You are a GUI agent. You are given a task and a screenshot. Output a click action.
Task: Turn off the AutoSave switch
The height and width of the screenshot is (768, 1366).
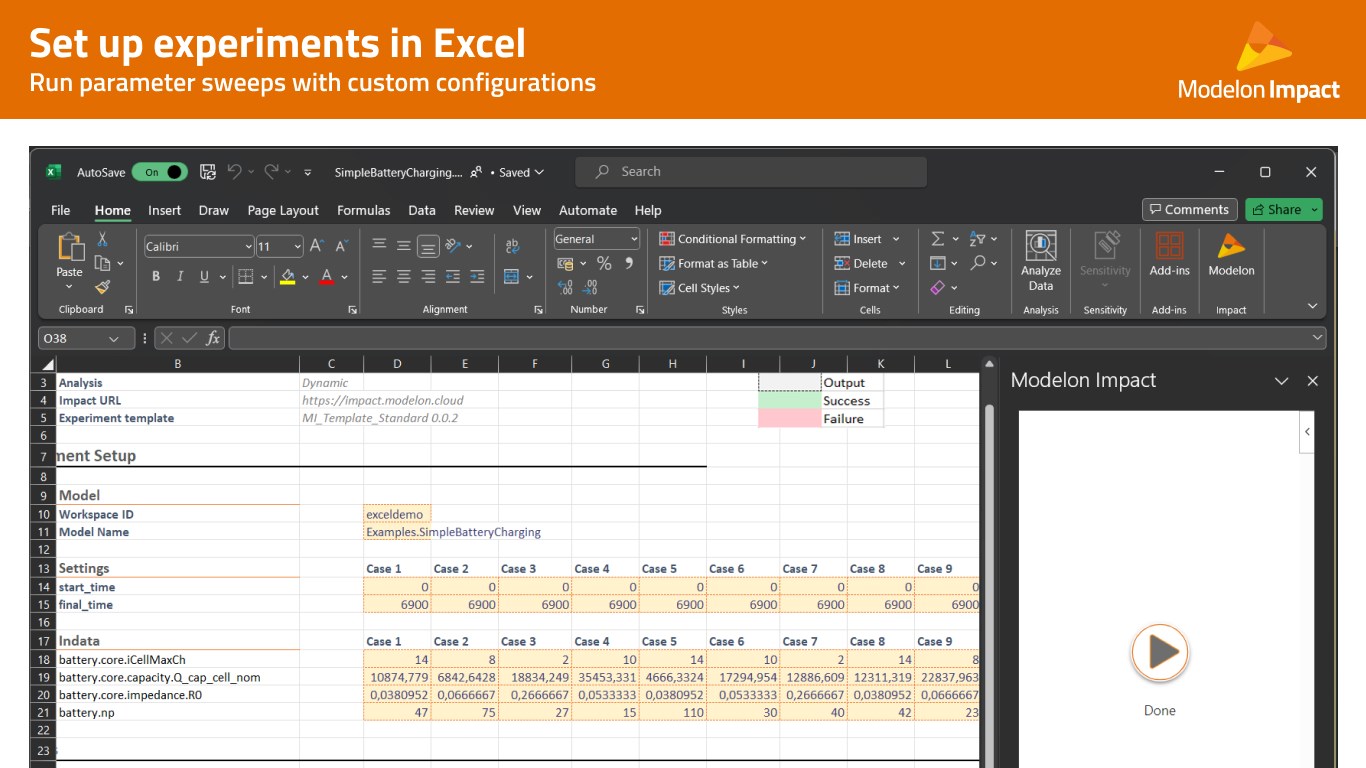pos(160,172)
